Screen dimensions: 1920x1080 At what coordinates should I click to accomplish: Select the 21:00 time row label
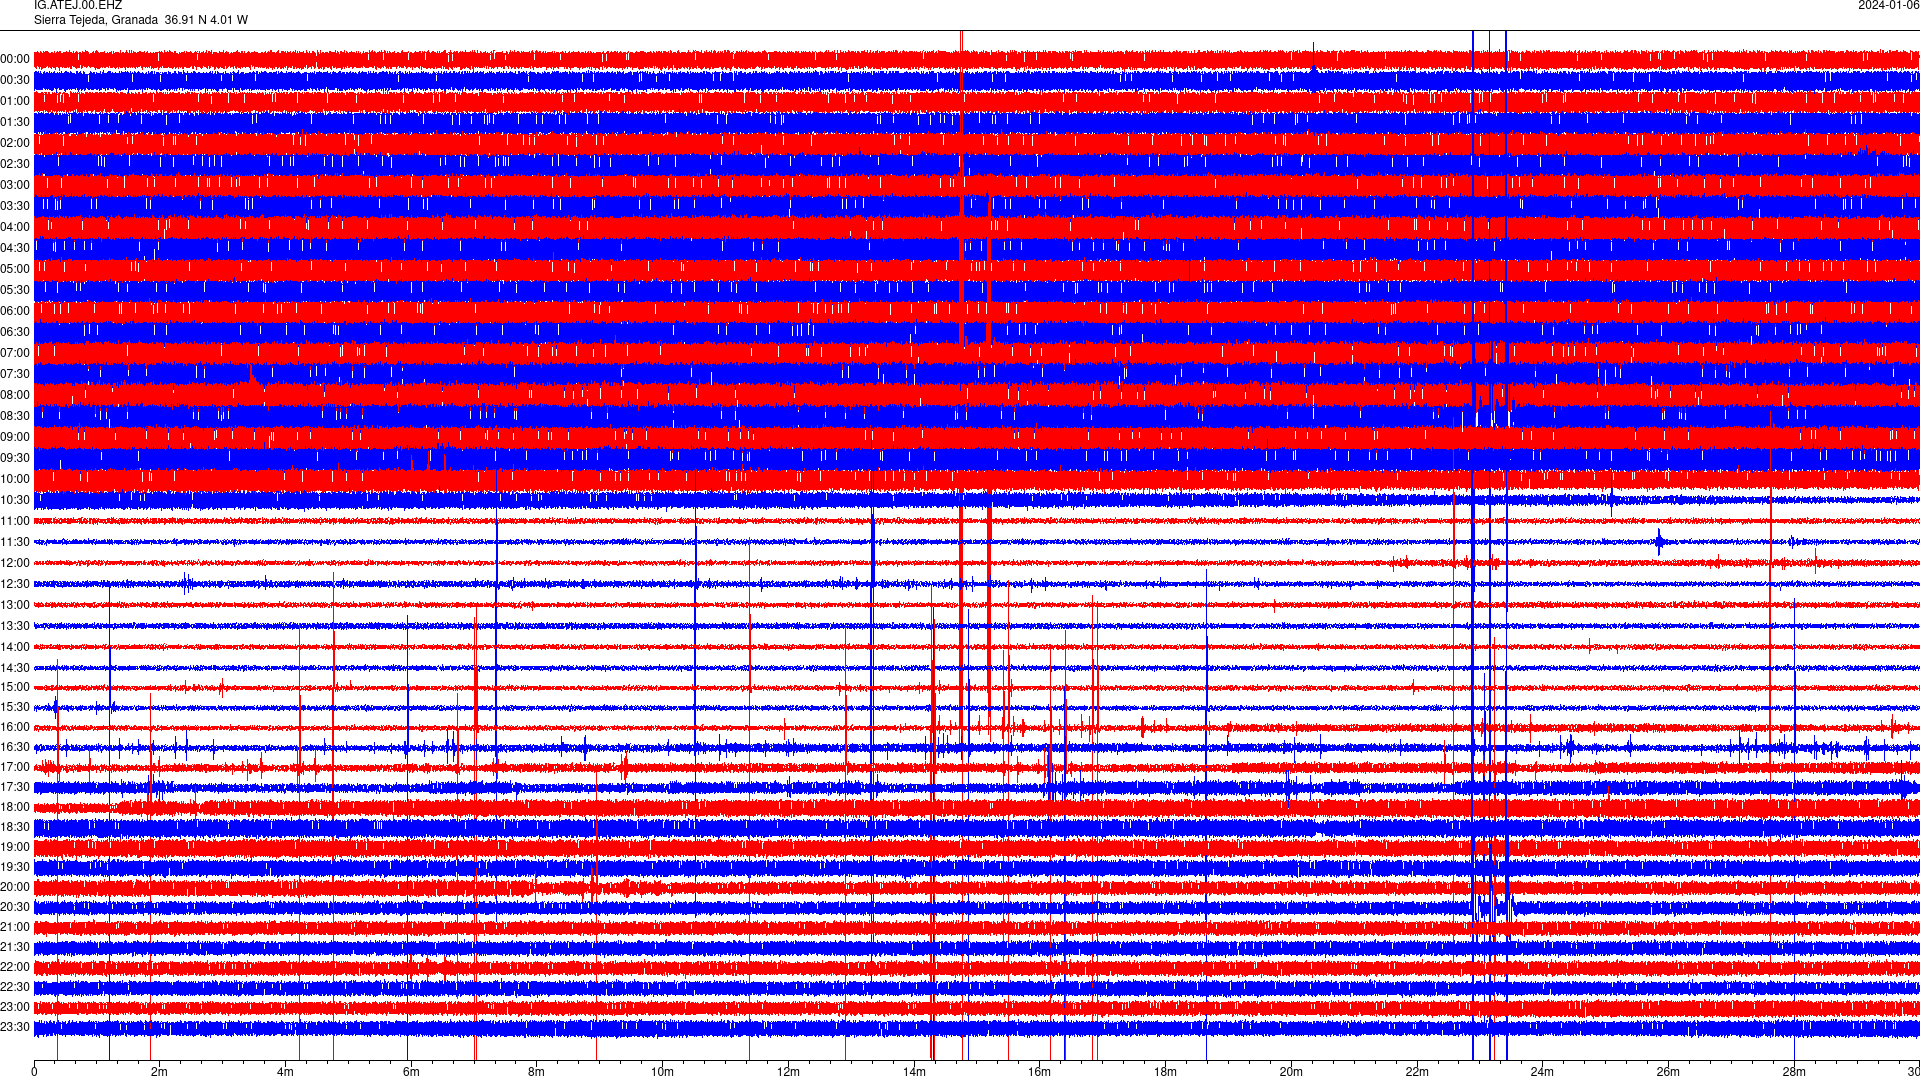click(15, 927)
